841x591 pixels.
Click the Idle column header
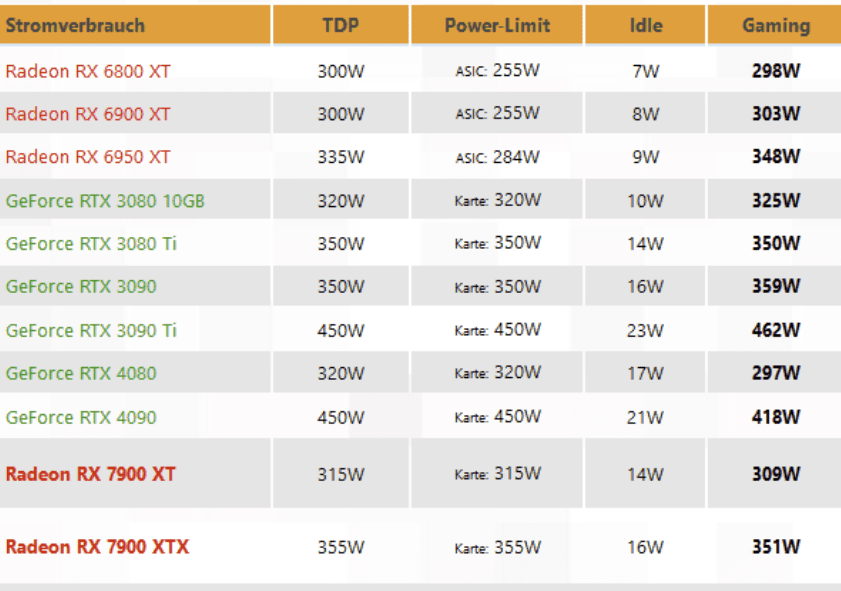646,25
